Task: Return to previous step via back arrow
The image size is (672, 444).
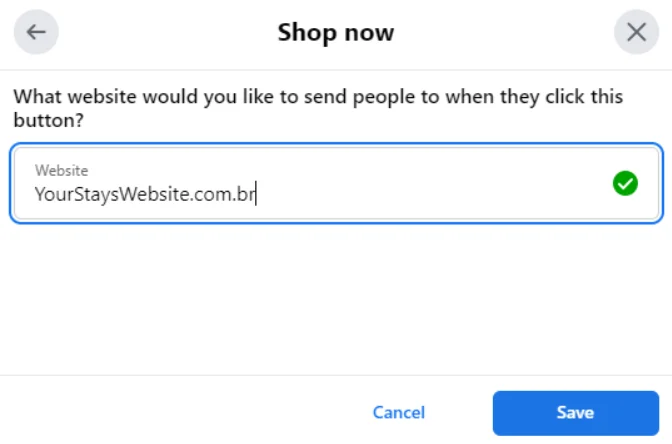Action: (x=36, y=32)
